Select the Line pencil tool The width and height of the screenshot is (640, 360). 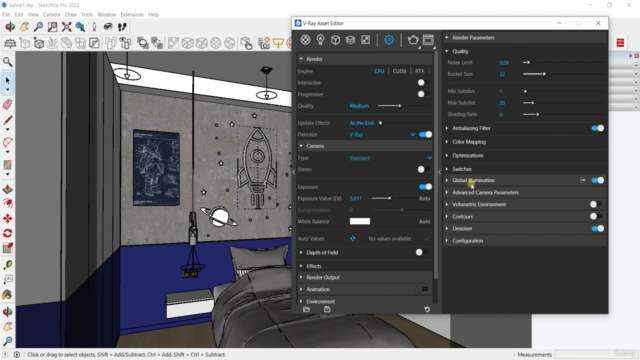click(7, 120)
